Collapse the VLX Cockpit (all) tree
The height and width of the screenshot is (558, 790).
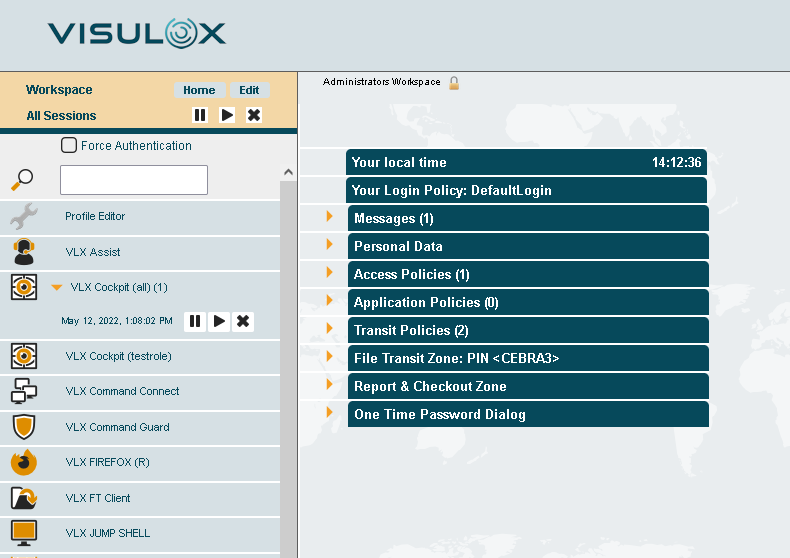[57, 288]
